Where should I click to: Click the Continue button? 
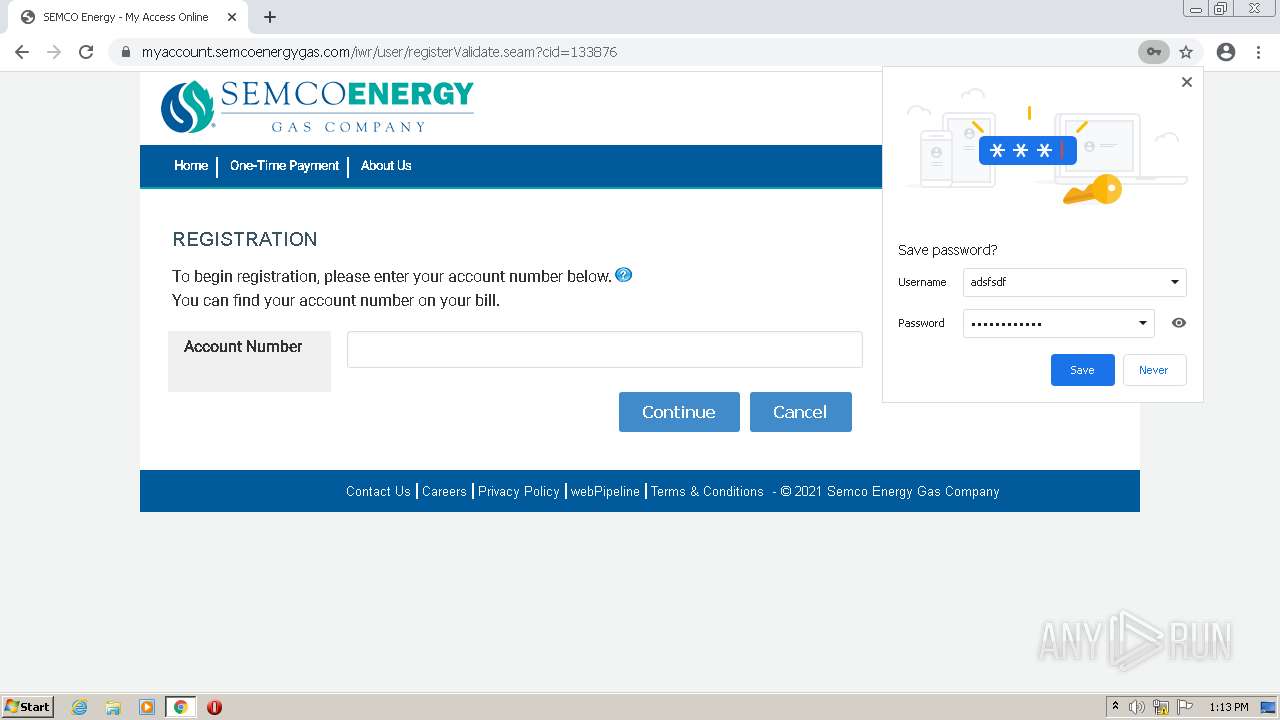[679, 412]
